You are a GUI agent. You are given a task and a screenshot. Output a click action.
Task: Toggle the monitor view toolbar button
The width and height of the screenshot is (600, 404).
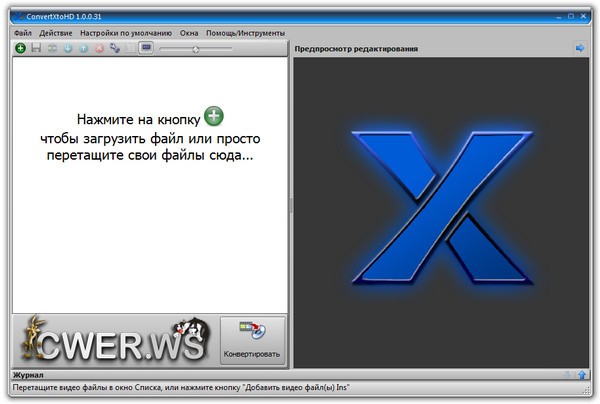point(146,48)
